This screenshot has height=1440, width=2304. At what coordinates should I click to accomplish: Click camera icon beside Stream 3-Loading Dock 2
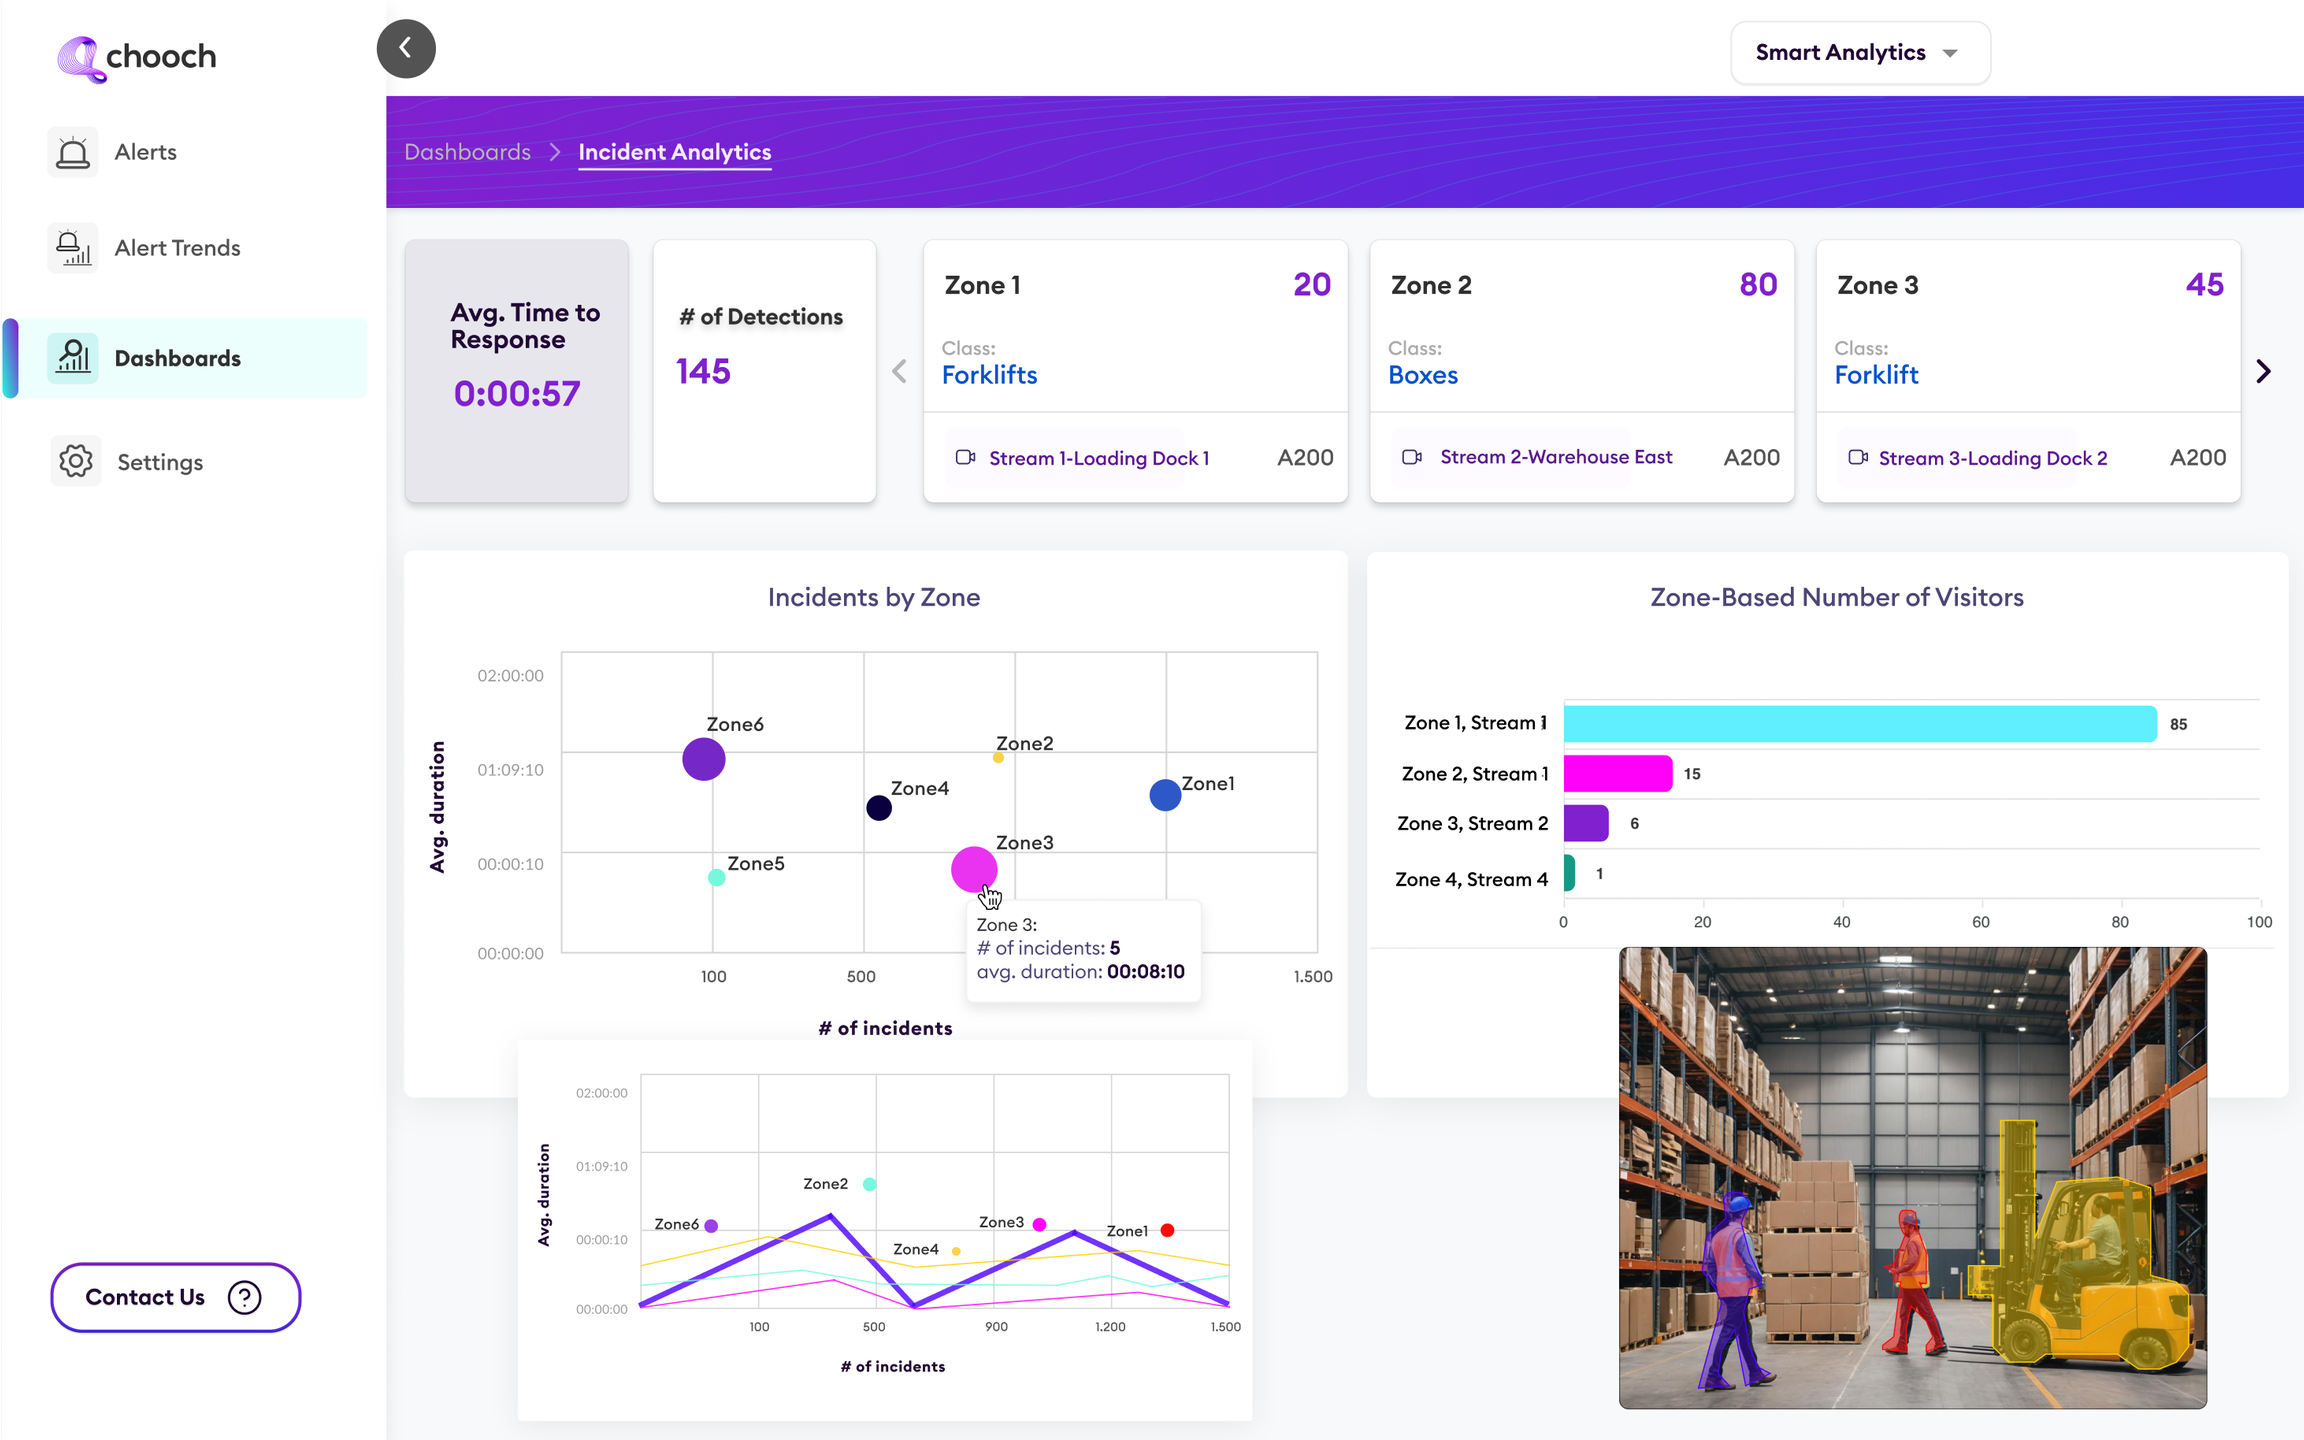[x=1858, y=457]
